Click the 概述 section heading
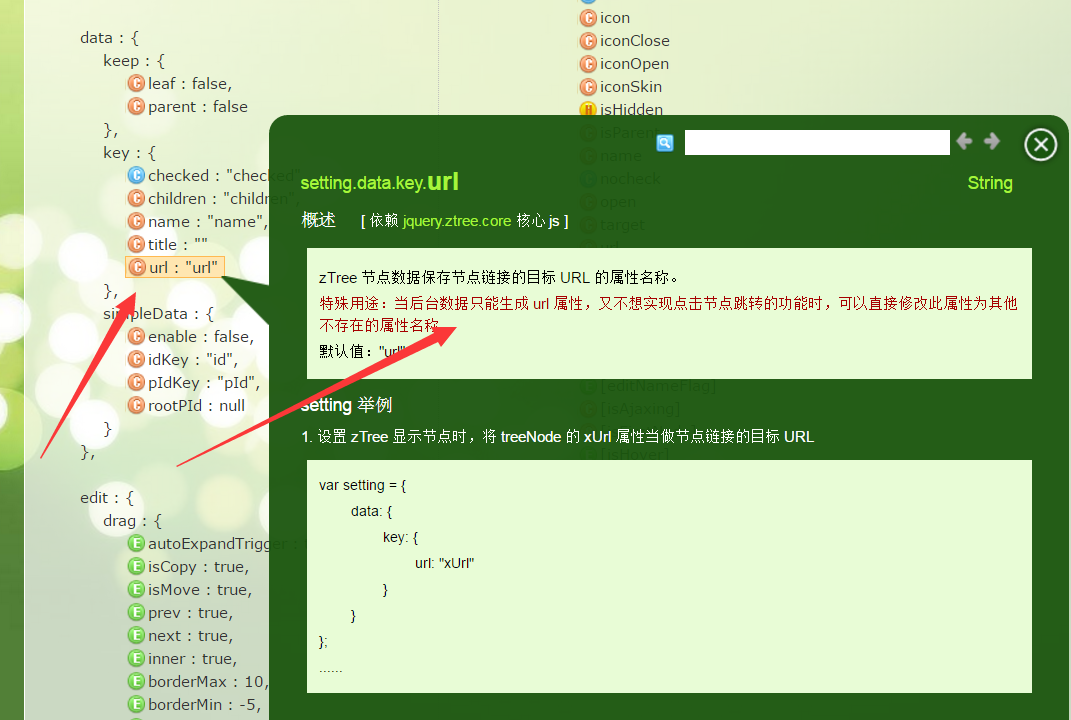The width and height of the screenshot is (1071, 720). pos(318,220)
